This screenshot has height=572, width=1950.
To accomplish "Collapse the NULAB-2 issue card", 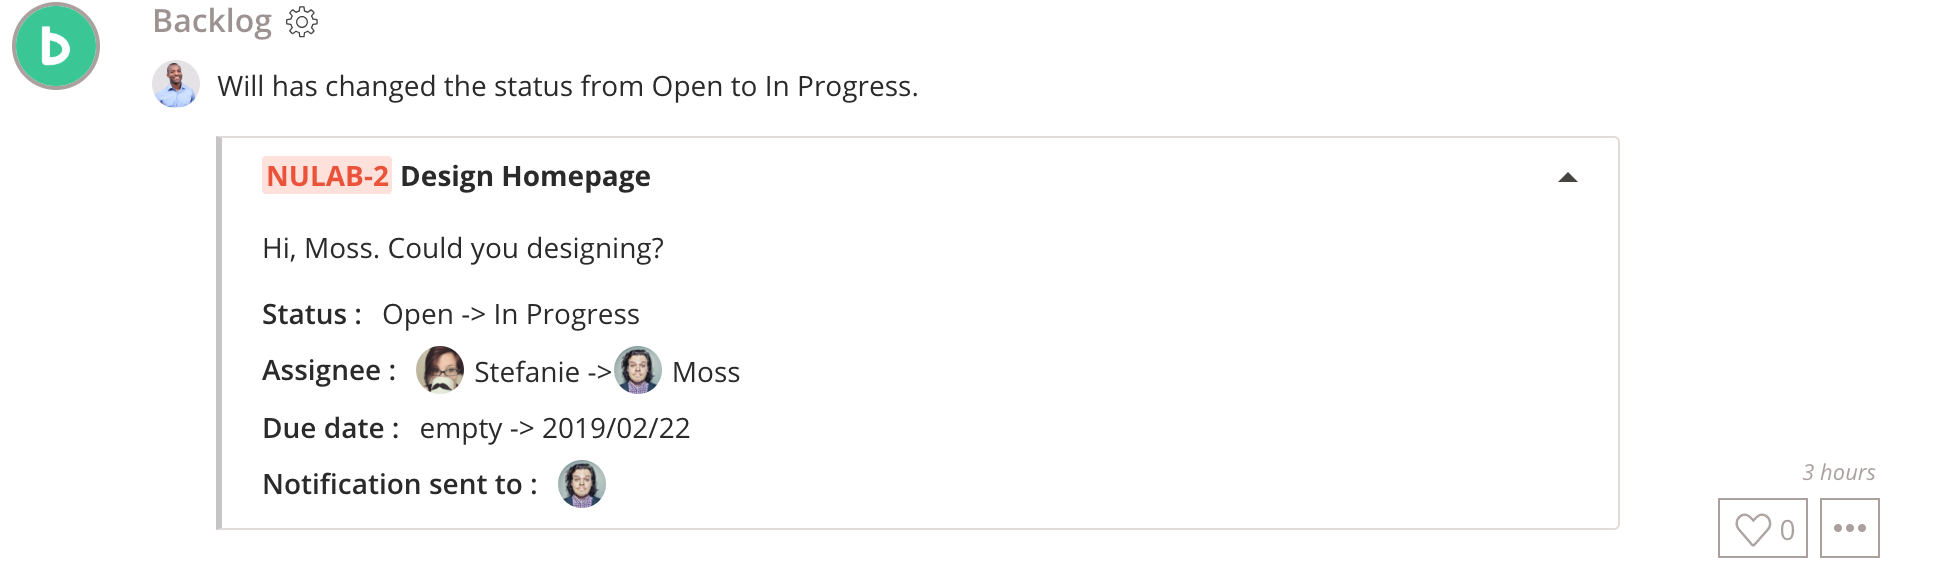I will [x=1567, y=178].
